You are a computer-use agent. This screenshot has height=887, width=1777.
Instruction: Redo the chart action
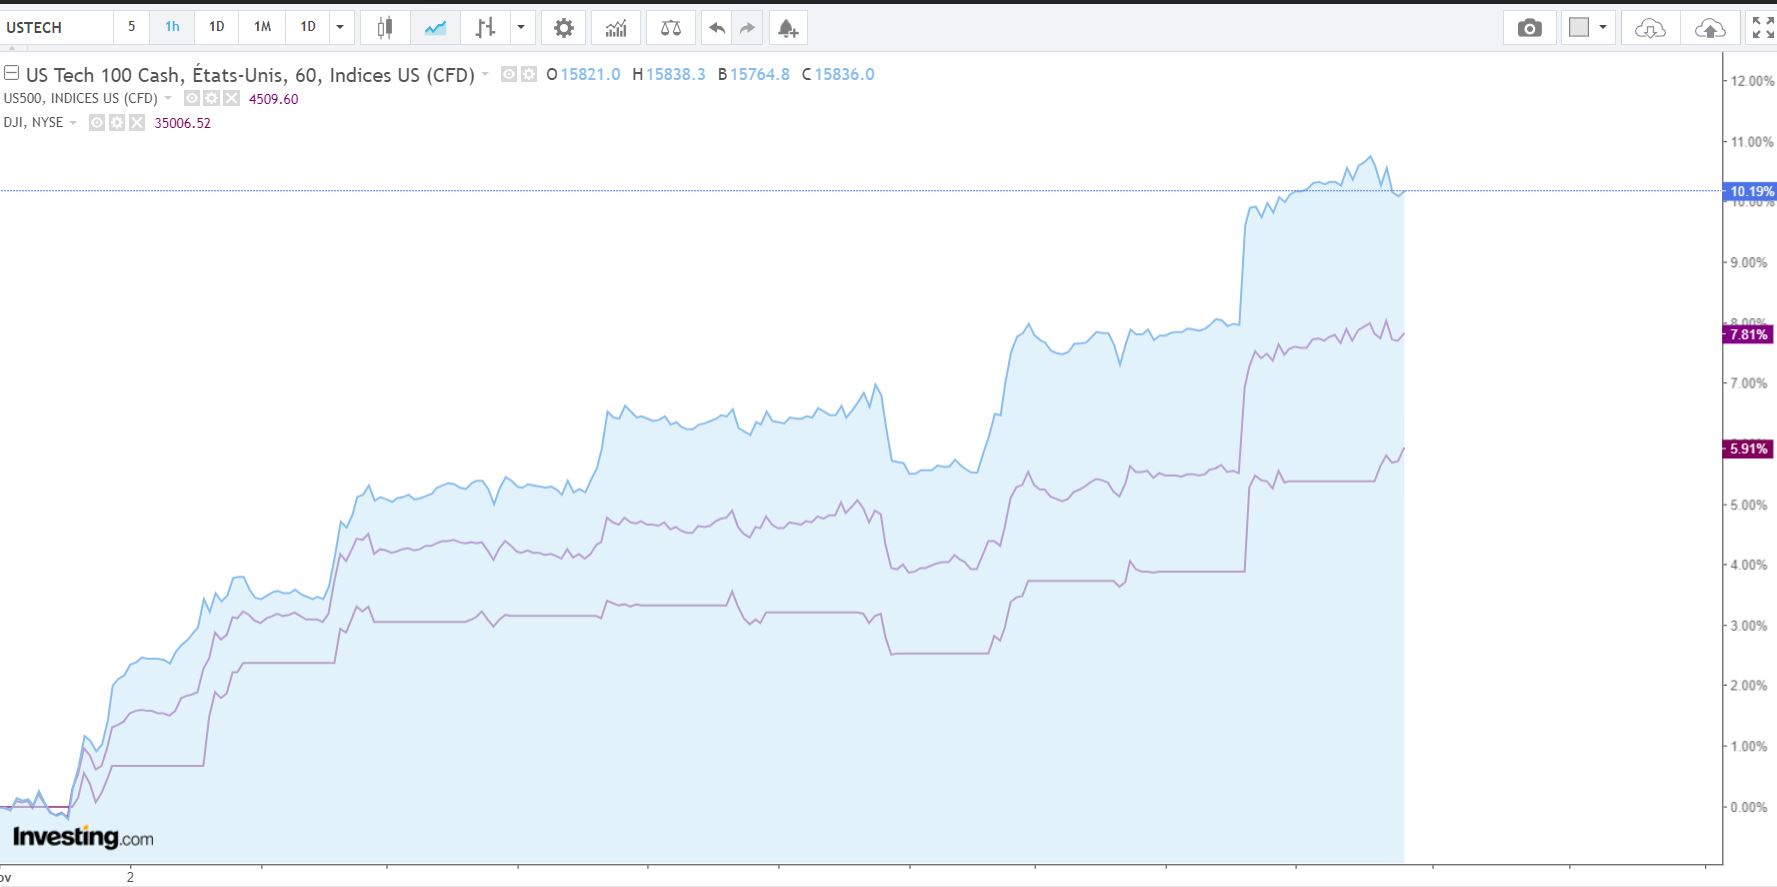pyautogui.click(x=747, y=28)
